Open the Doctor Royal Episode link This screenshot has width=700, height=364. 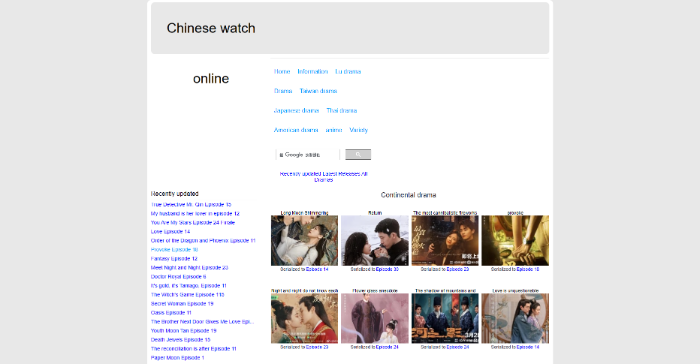(179, 276)
